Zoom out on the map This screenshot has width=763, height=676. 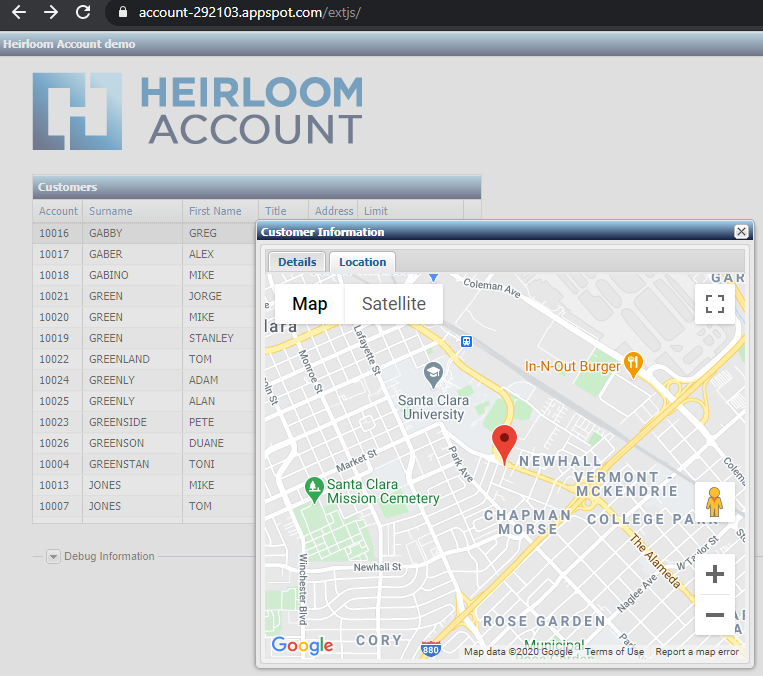point(714,615)
